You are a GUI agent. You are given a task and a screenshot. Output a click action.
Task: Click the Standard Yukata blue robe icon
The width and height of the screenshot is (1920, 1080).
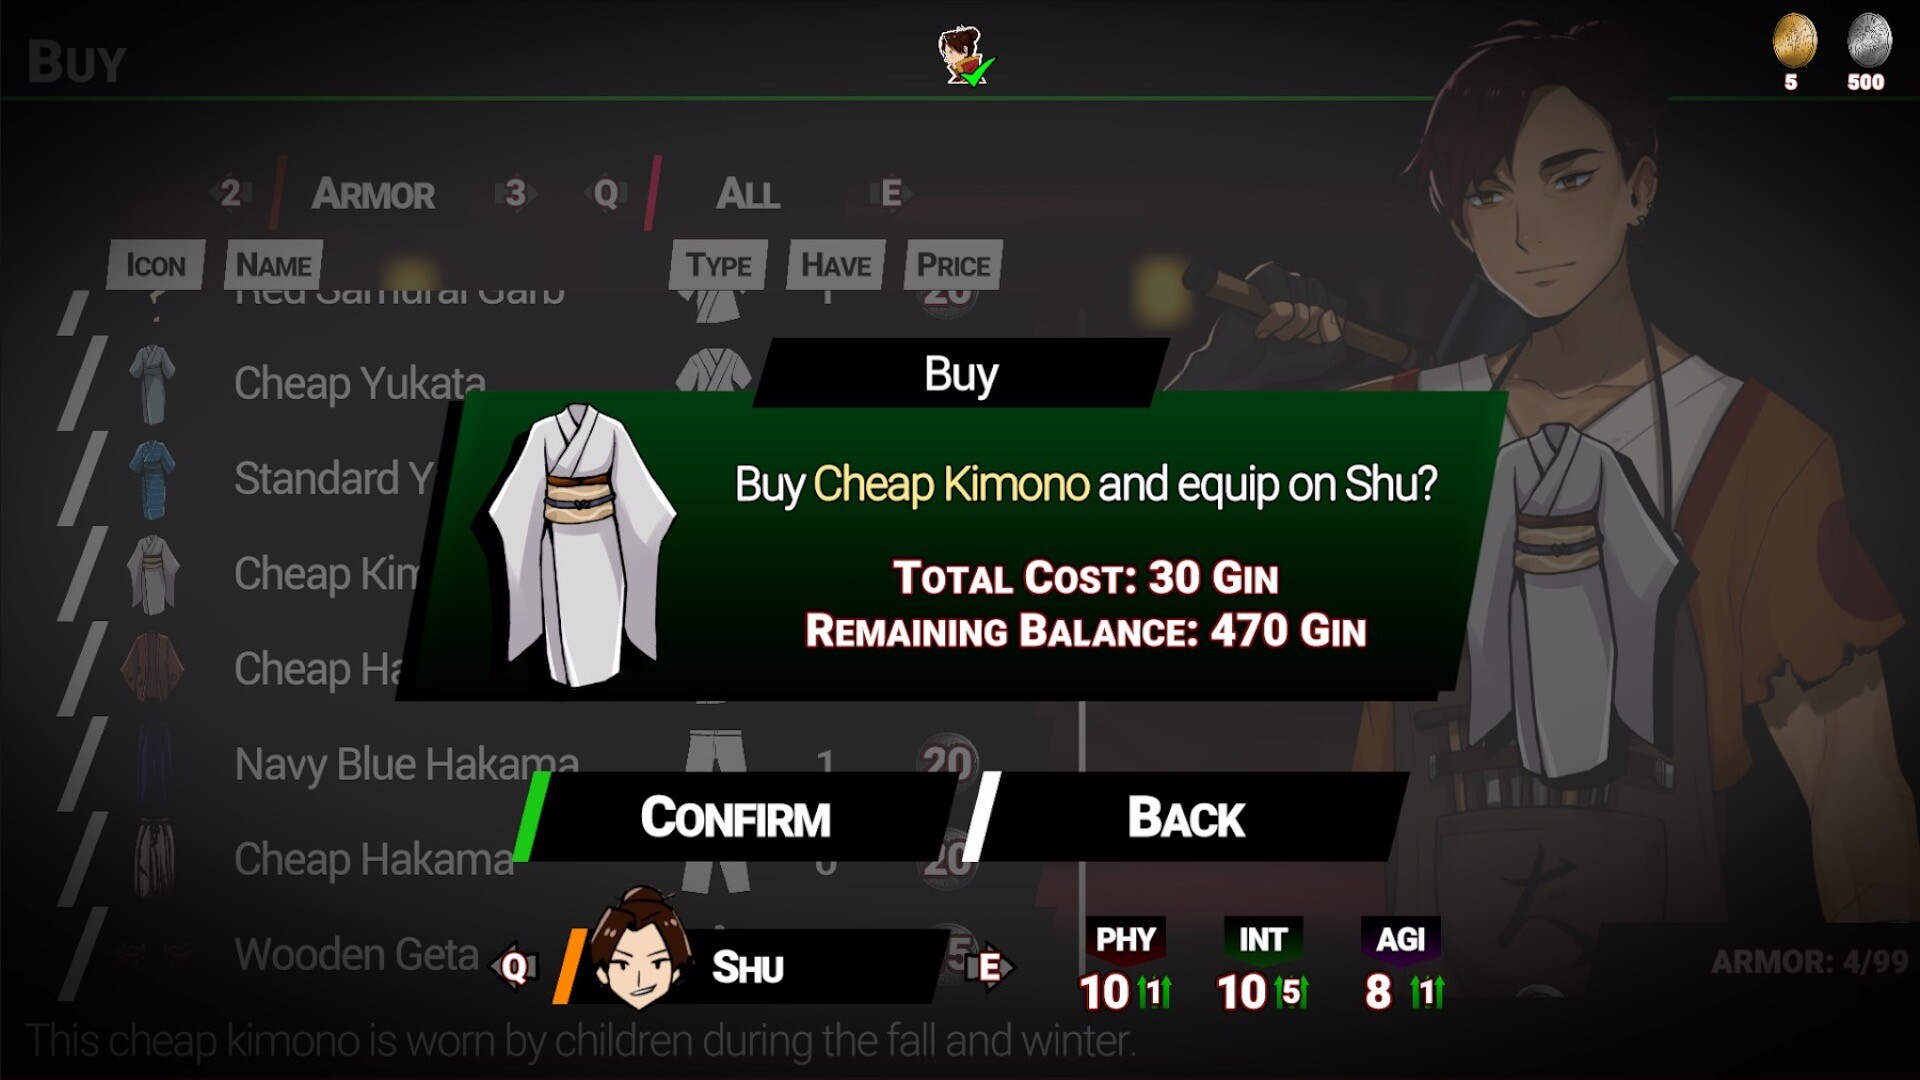[152, 479]
